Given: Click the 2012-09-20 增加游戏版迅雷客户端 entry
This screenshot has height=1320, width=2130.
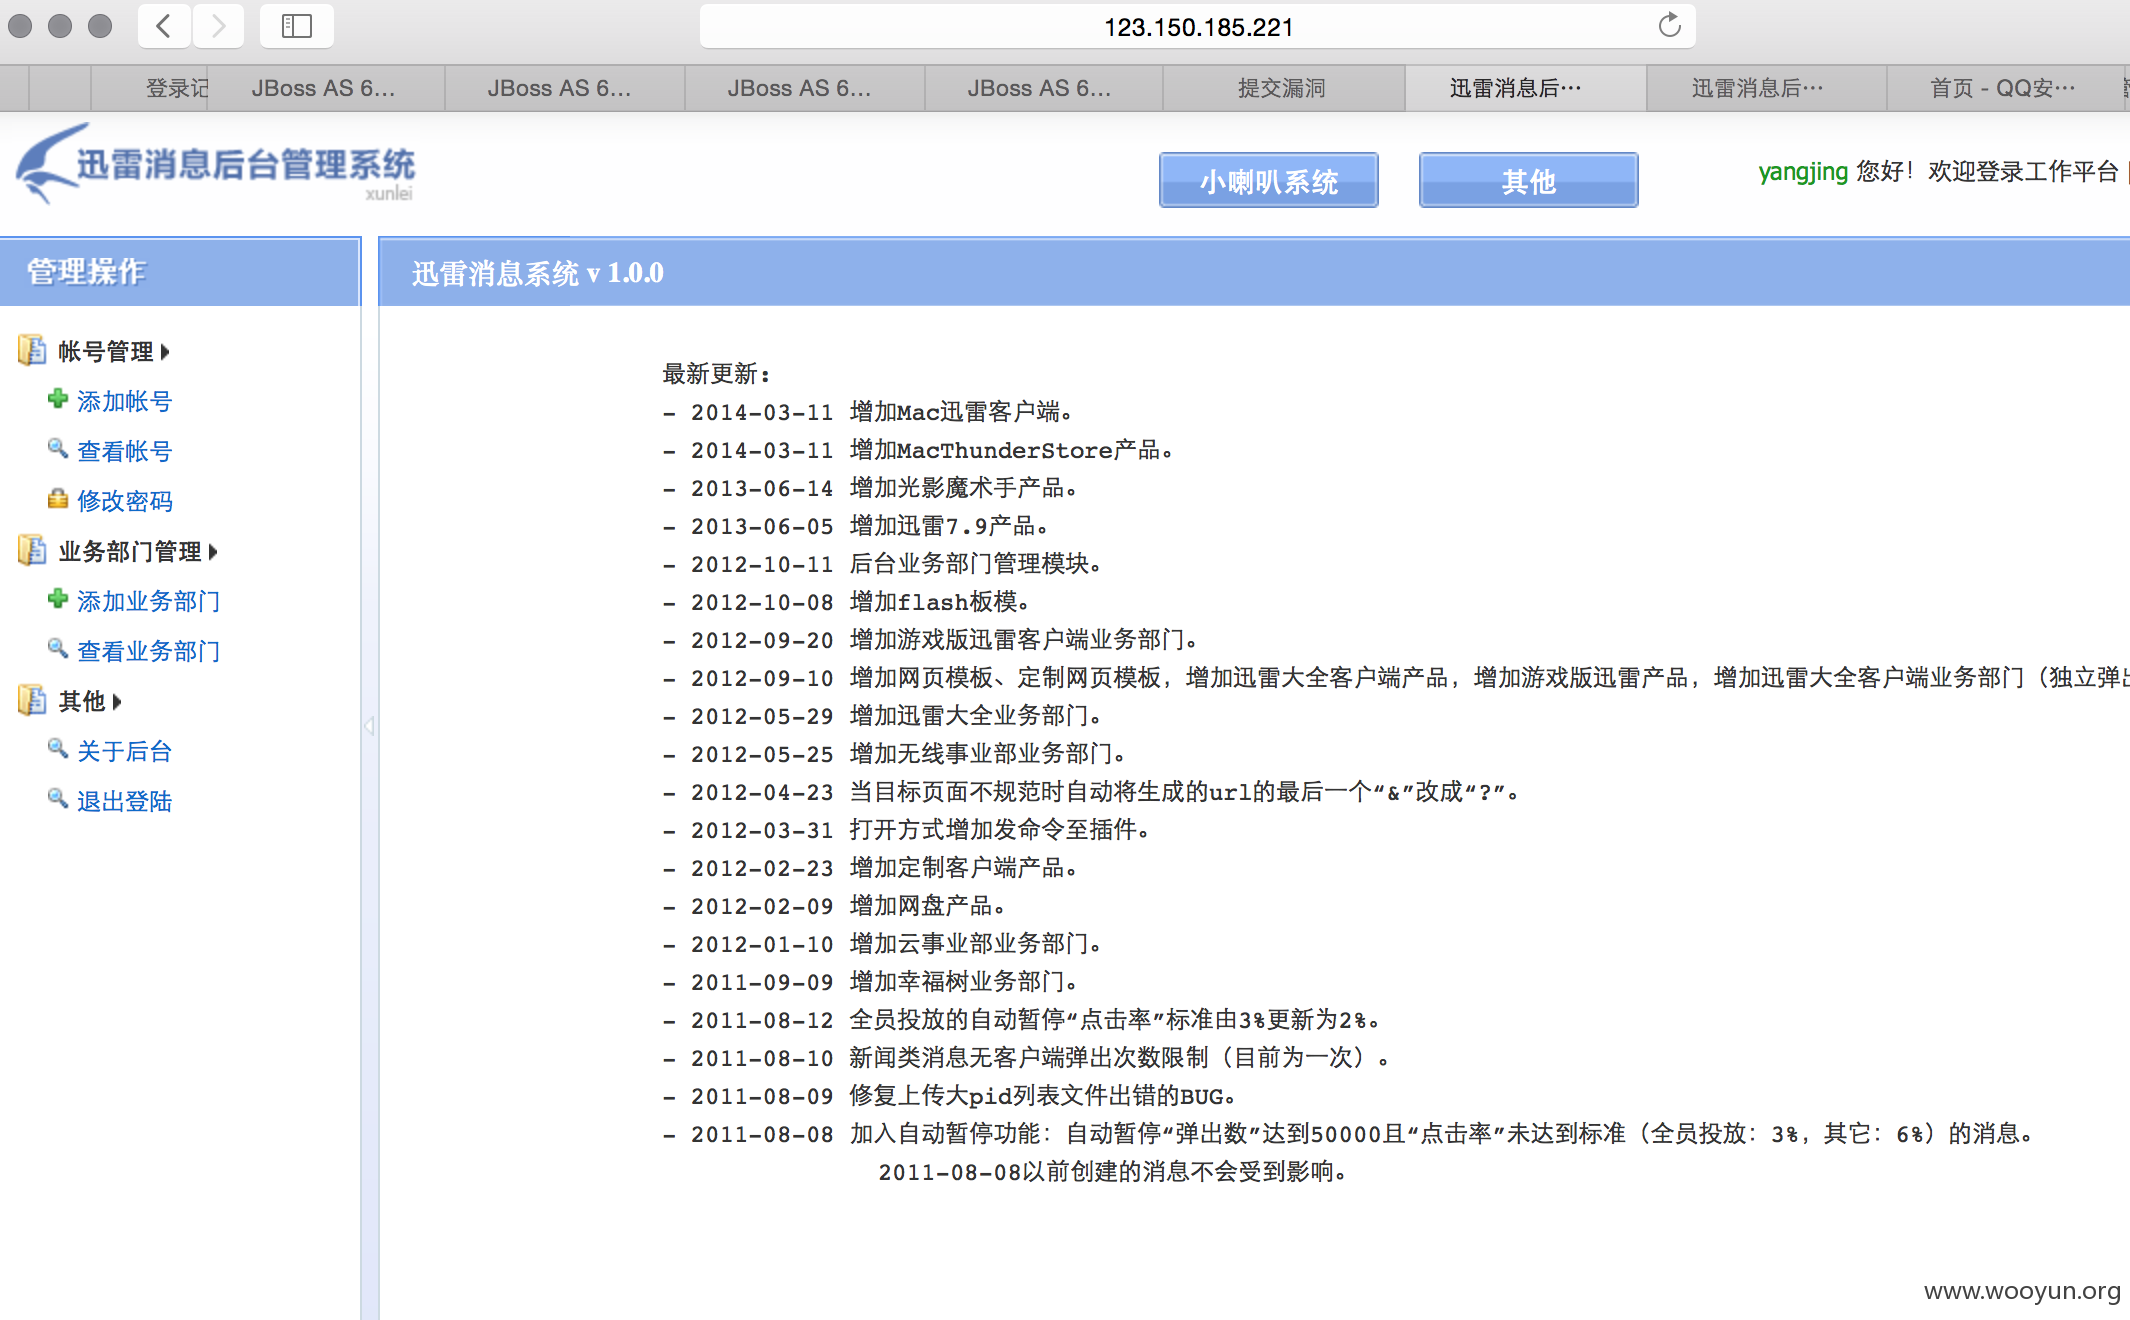Looking at the screenshot, I should [x=931, y=640].
